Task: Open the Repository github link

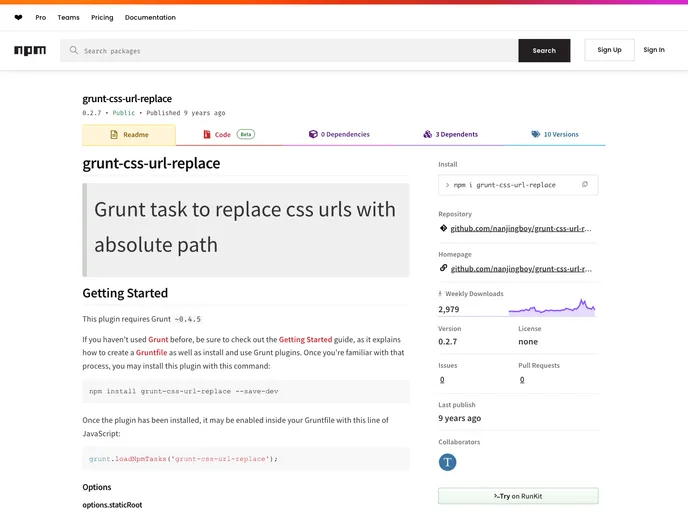Action: click(x=521, y=229)
